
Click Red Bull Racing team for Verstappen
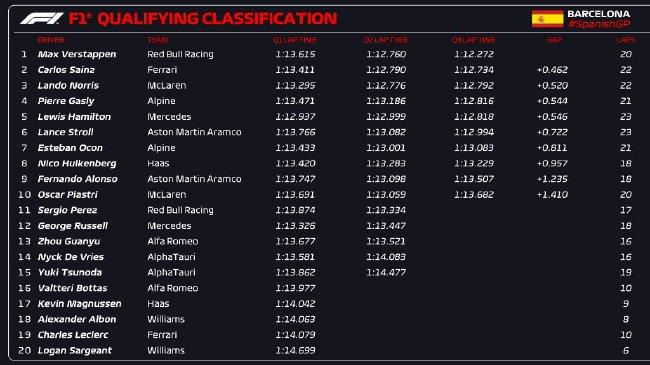(x=180, y=54)
